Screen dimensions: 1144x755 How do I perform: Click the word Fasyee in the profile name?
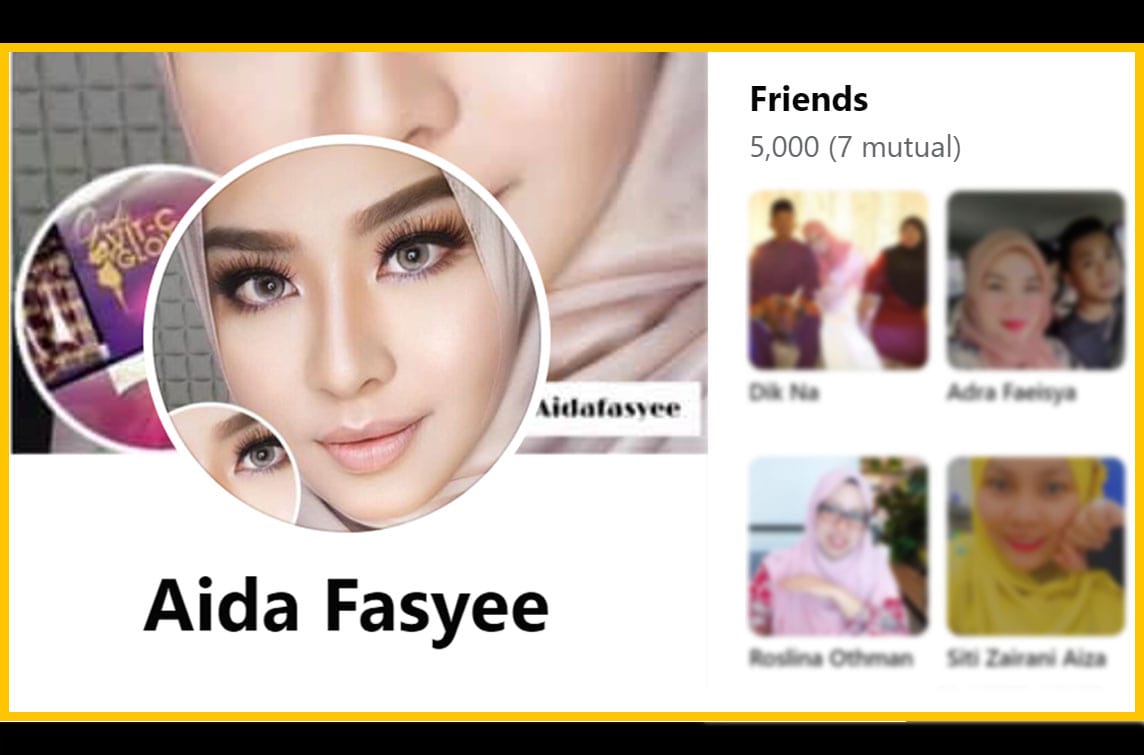(x=436, y=607)
